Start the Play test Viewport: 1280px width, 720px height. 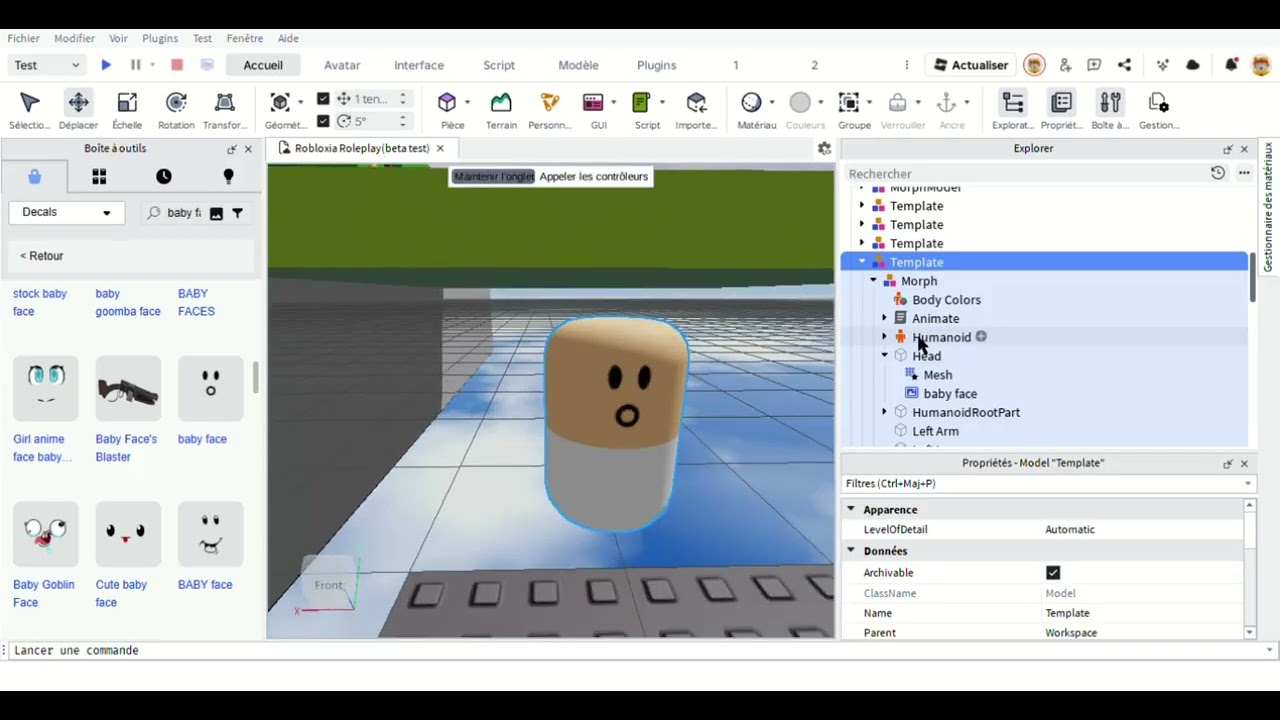(106, 65)
